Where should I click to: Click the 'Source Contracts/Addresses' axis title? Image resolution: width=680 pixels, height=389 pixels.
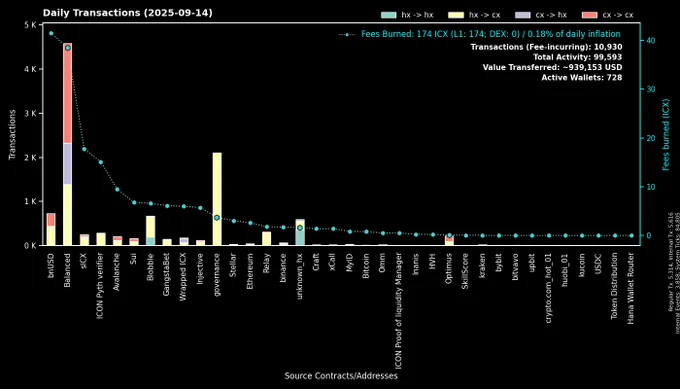point(341,376)
